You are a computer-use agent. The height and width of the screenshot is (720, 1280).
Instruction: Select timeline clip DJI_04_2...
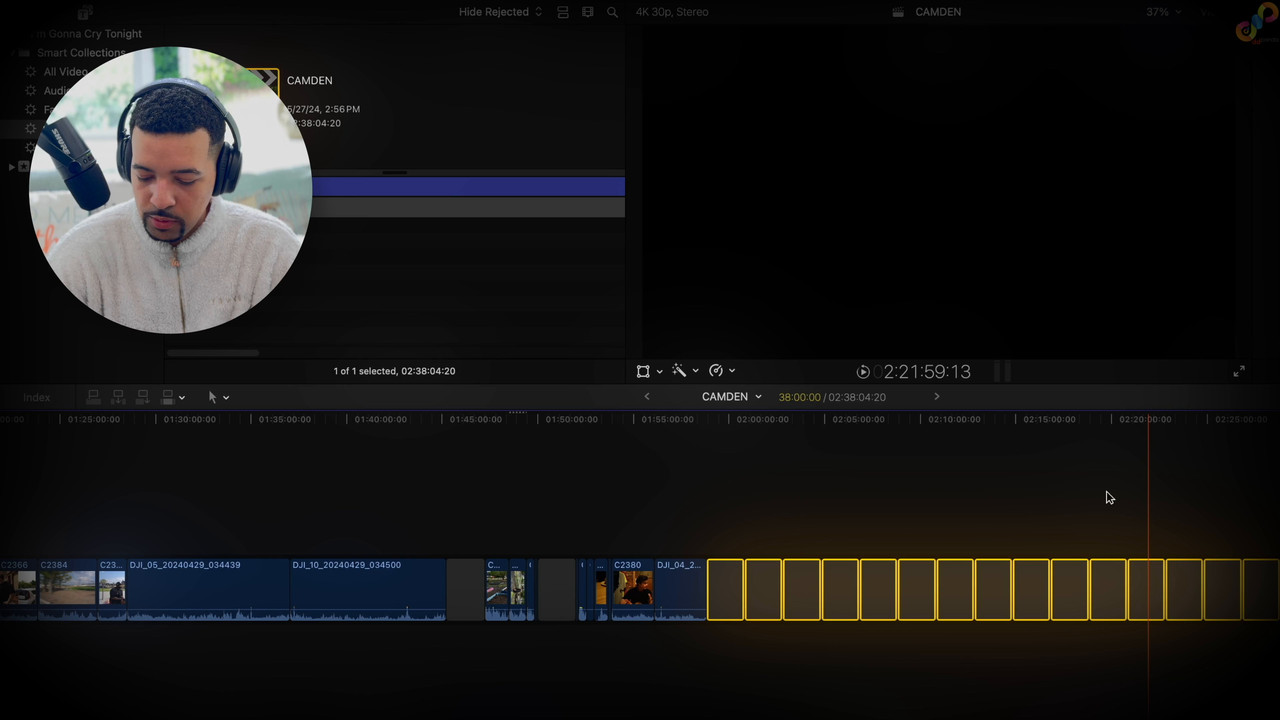point(680,589)
